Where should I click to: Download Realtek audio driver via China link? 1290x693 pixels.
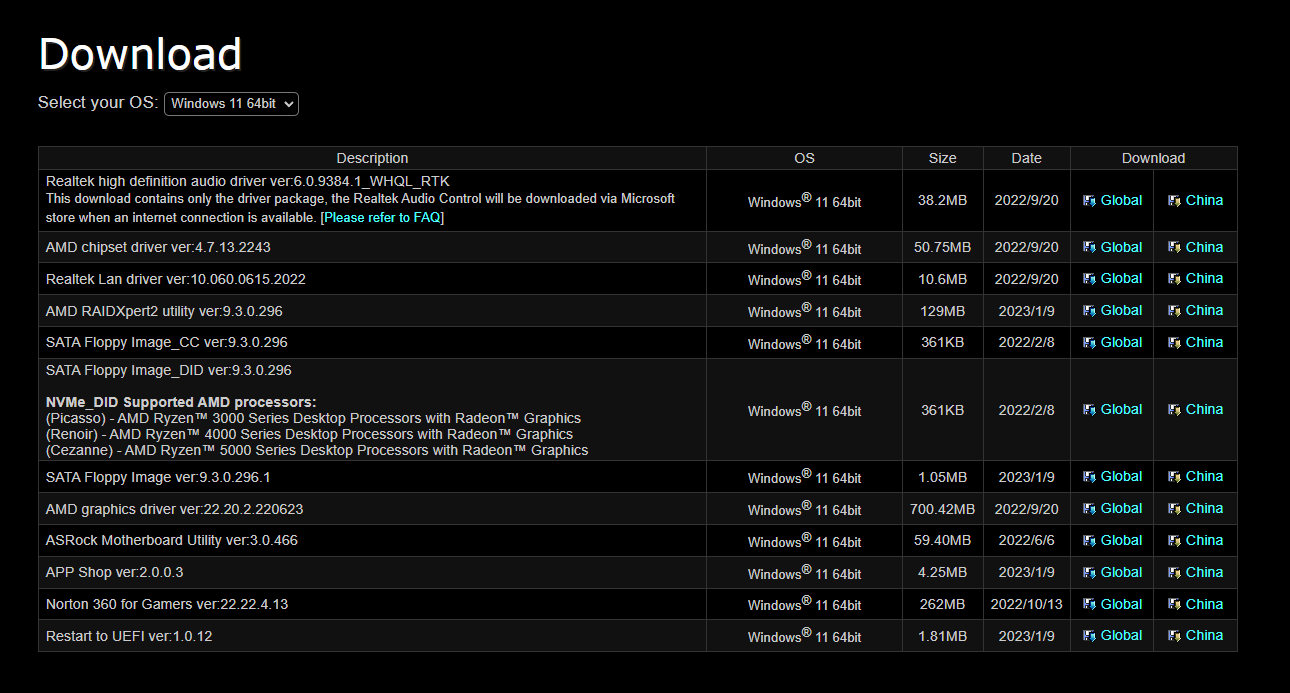(1204, 200)
